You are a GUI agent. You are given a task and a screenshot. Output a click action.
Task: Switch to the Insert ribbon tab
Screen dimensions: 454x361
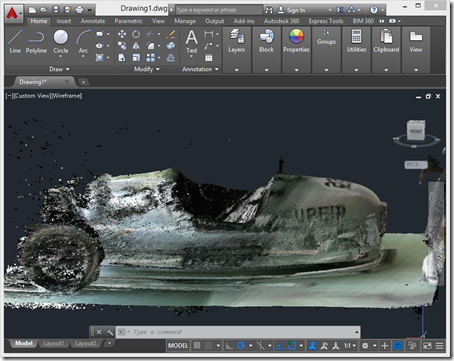pos(64,21)
